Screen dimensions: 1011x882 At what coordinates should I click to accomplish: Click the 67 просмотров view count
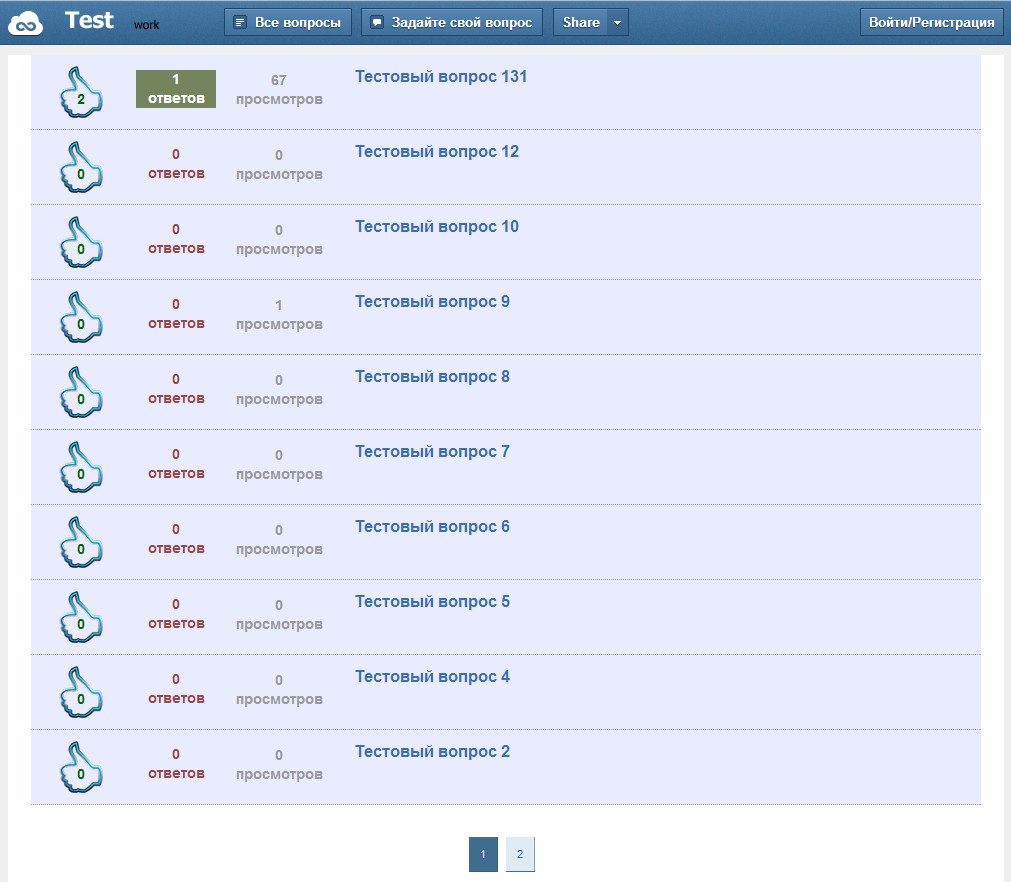coord(279,90)
